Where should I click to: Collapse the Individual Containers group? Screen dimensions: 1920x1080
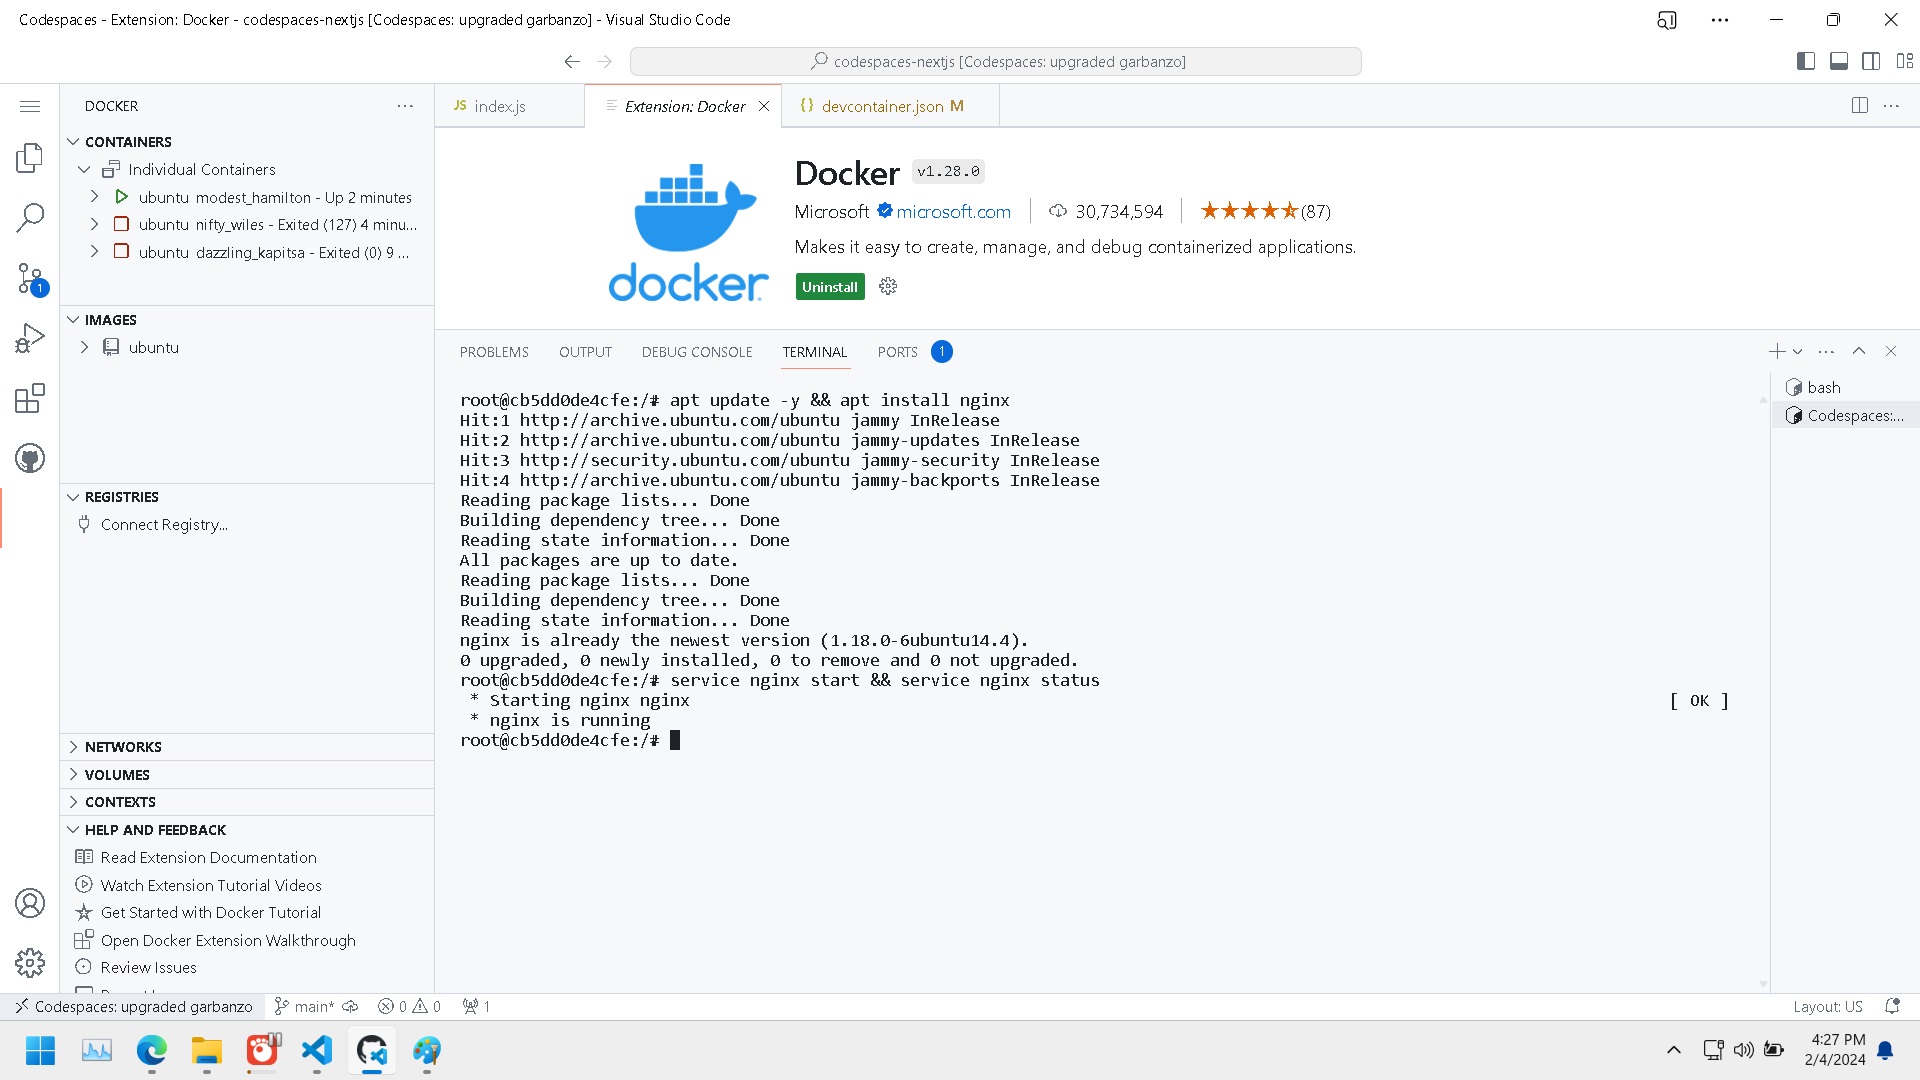click(85, 170)
